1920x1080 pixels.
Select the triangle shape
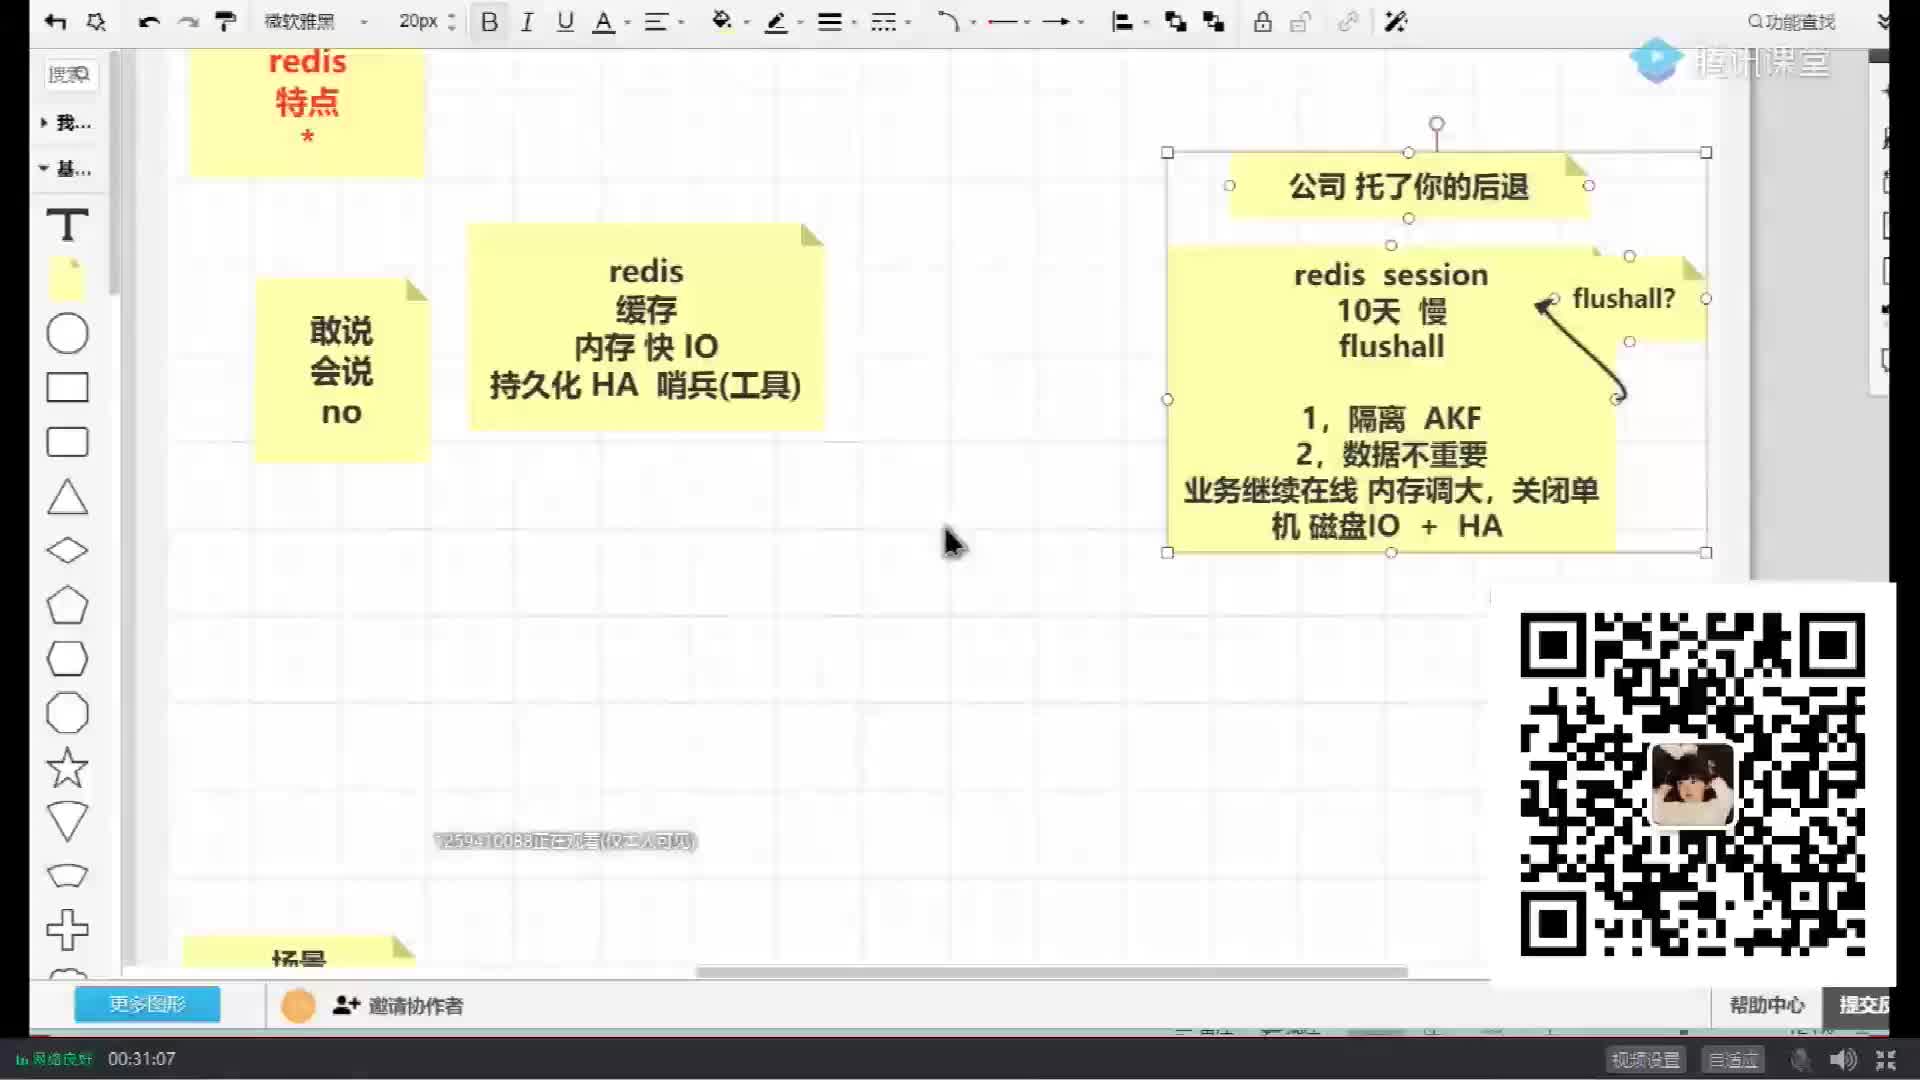(x=67, y=497)
